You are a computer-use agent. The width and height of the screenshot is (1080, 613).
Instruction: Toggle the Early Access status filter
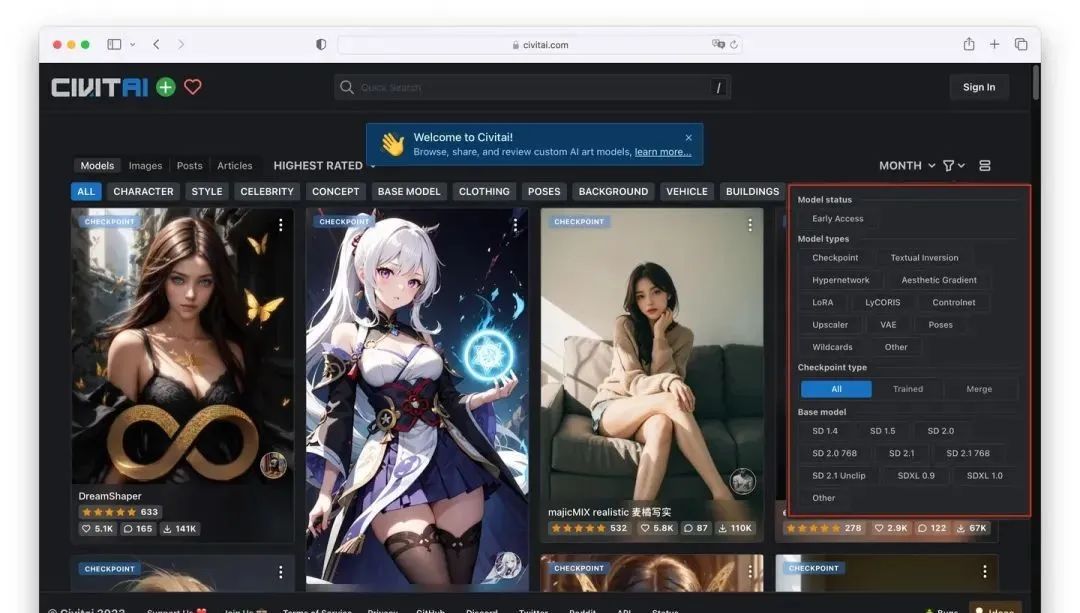838,218
